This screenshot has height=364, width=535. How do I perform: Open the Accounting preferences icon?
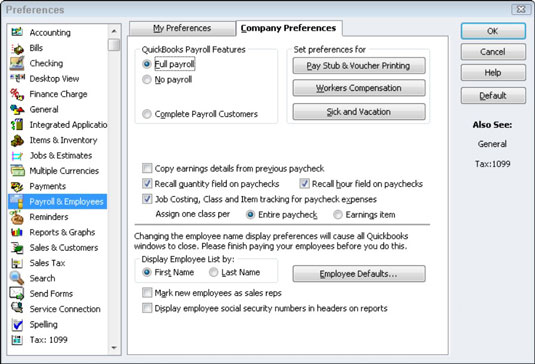17,32
